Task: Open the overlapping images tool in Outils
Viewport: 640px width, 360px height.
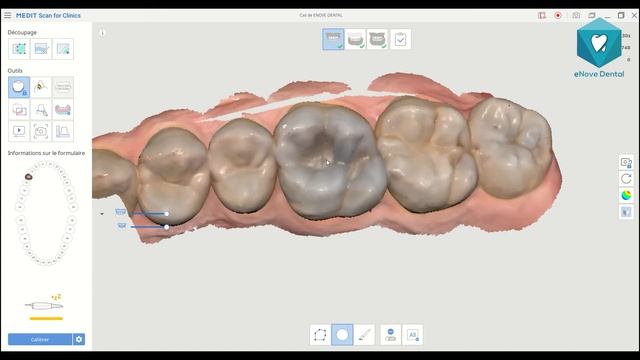Action: point(19,109)
